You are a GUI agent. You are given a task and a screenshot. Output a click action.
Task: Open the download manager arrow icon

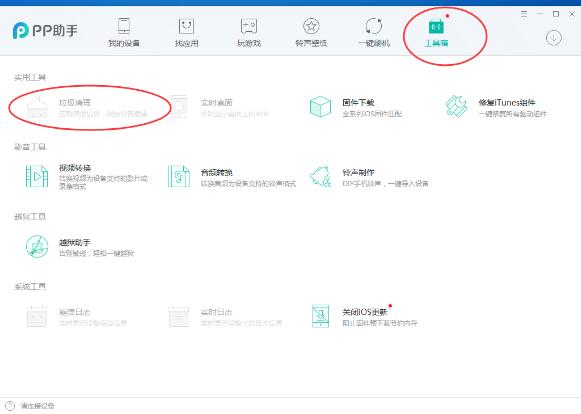[x=554, y=38]
